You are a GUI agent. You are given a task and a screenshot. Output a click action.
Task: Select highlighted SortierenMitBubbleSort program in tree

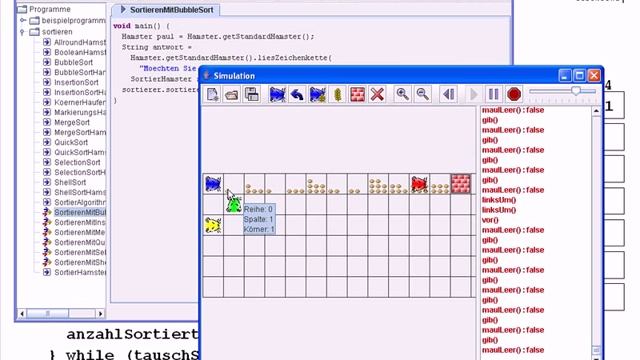click(x=74, y=212)
